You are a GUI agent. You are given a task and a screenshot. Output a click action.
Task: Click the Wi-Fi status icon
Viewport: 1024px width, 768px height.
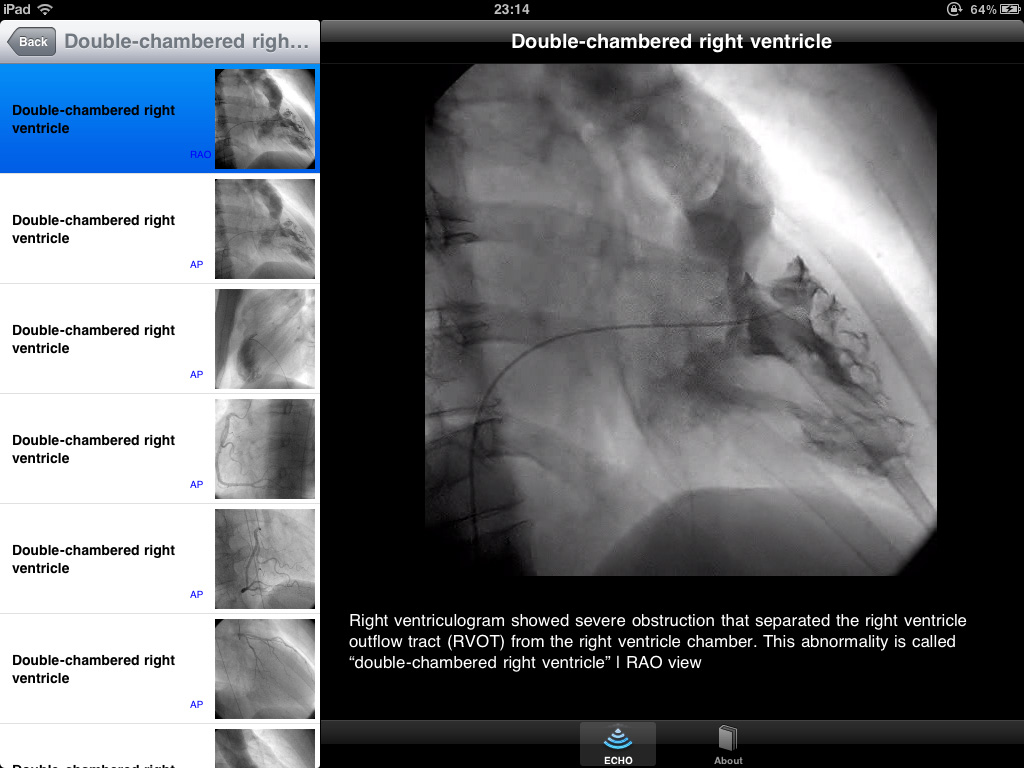point(45,9)
